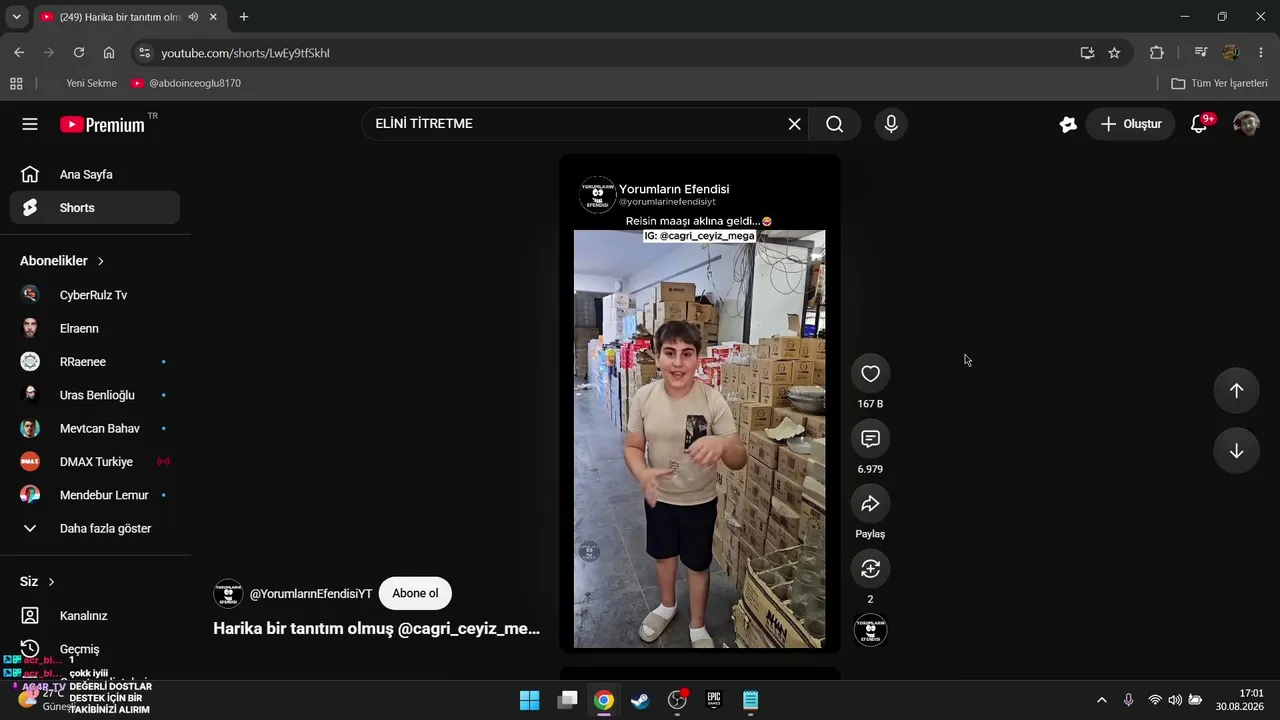Open Kanalınız in the sidebar

(x=95, y=616)
